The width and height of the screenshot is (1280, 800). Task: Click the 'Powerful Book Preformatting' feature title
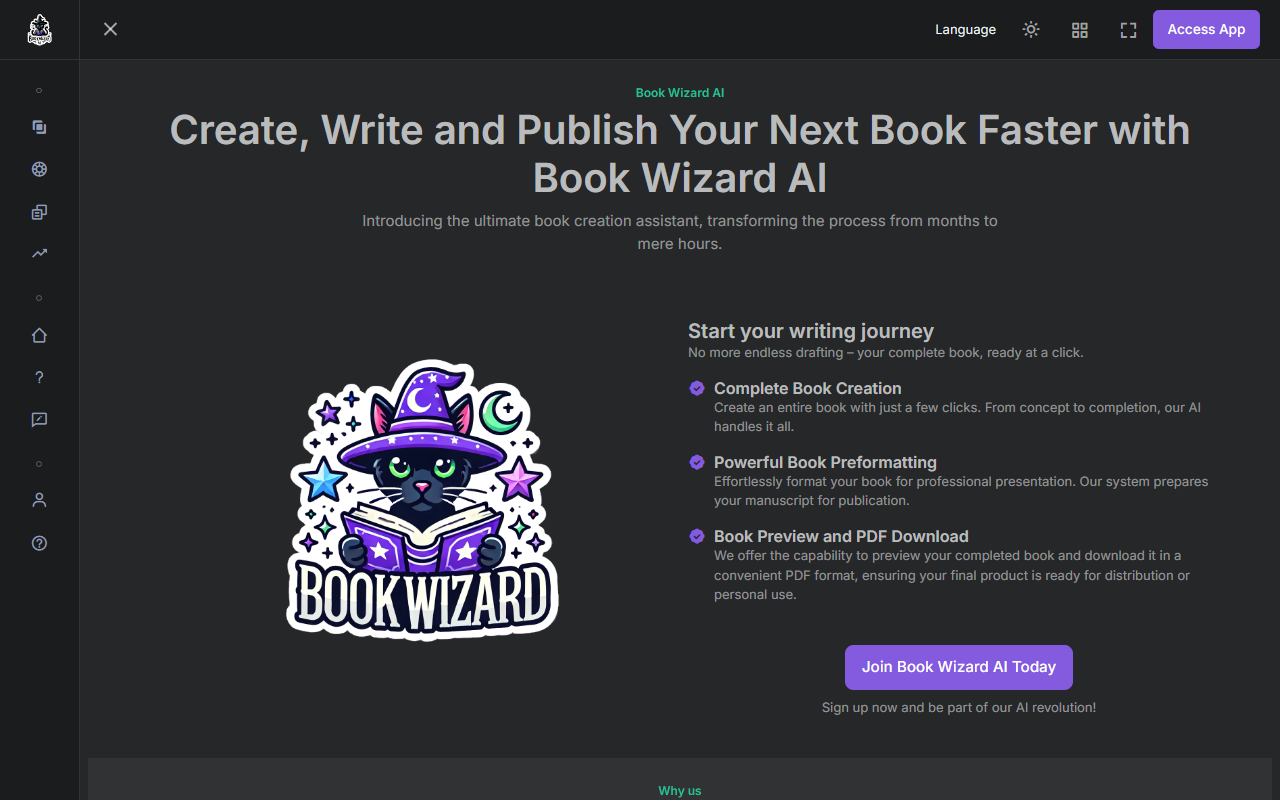point(825,462)
